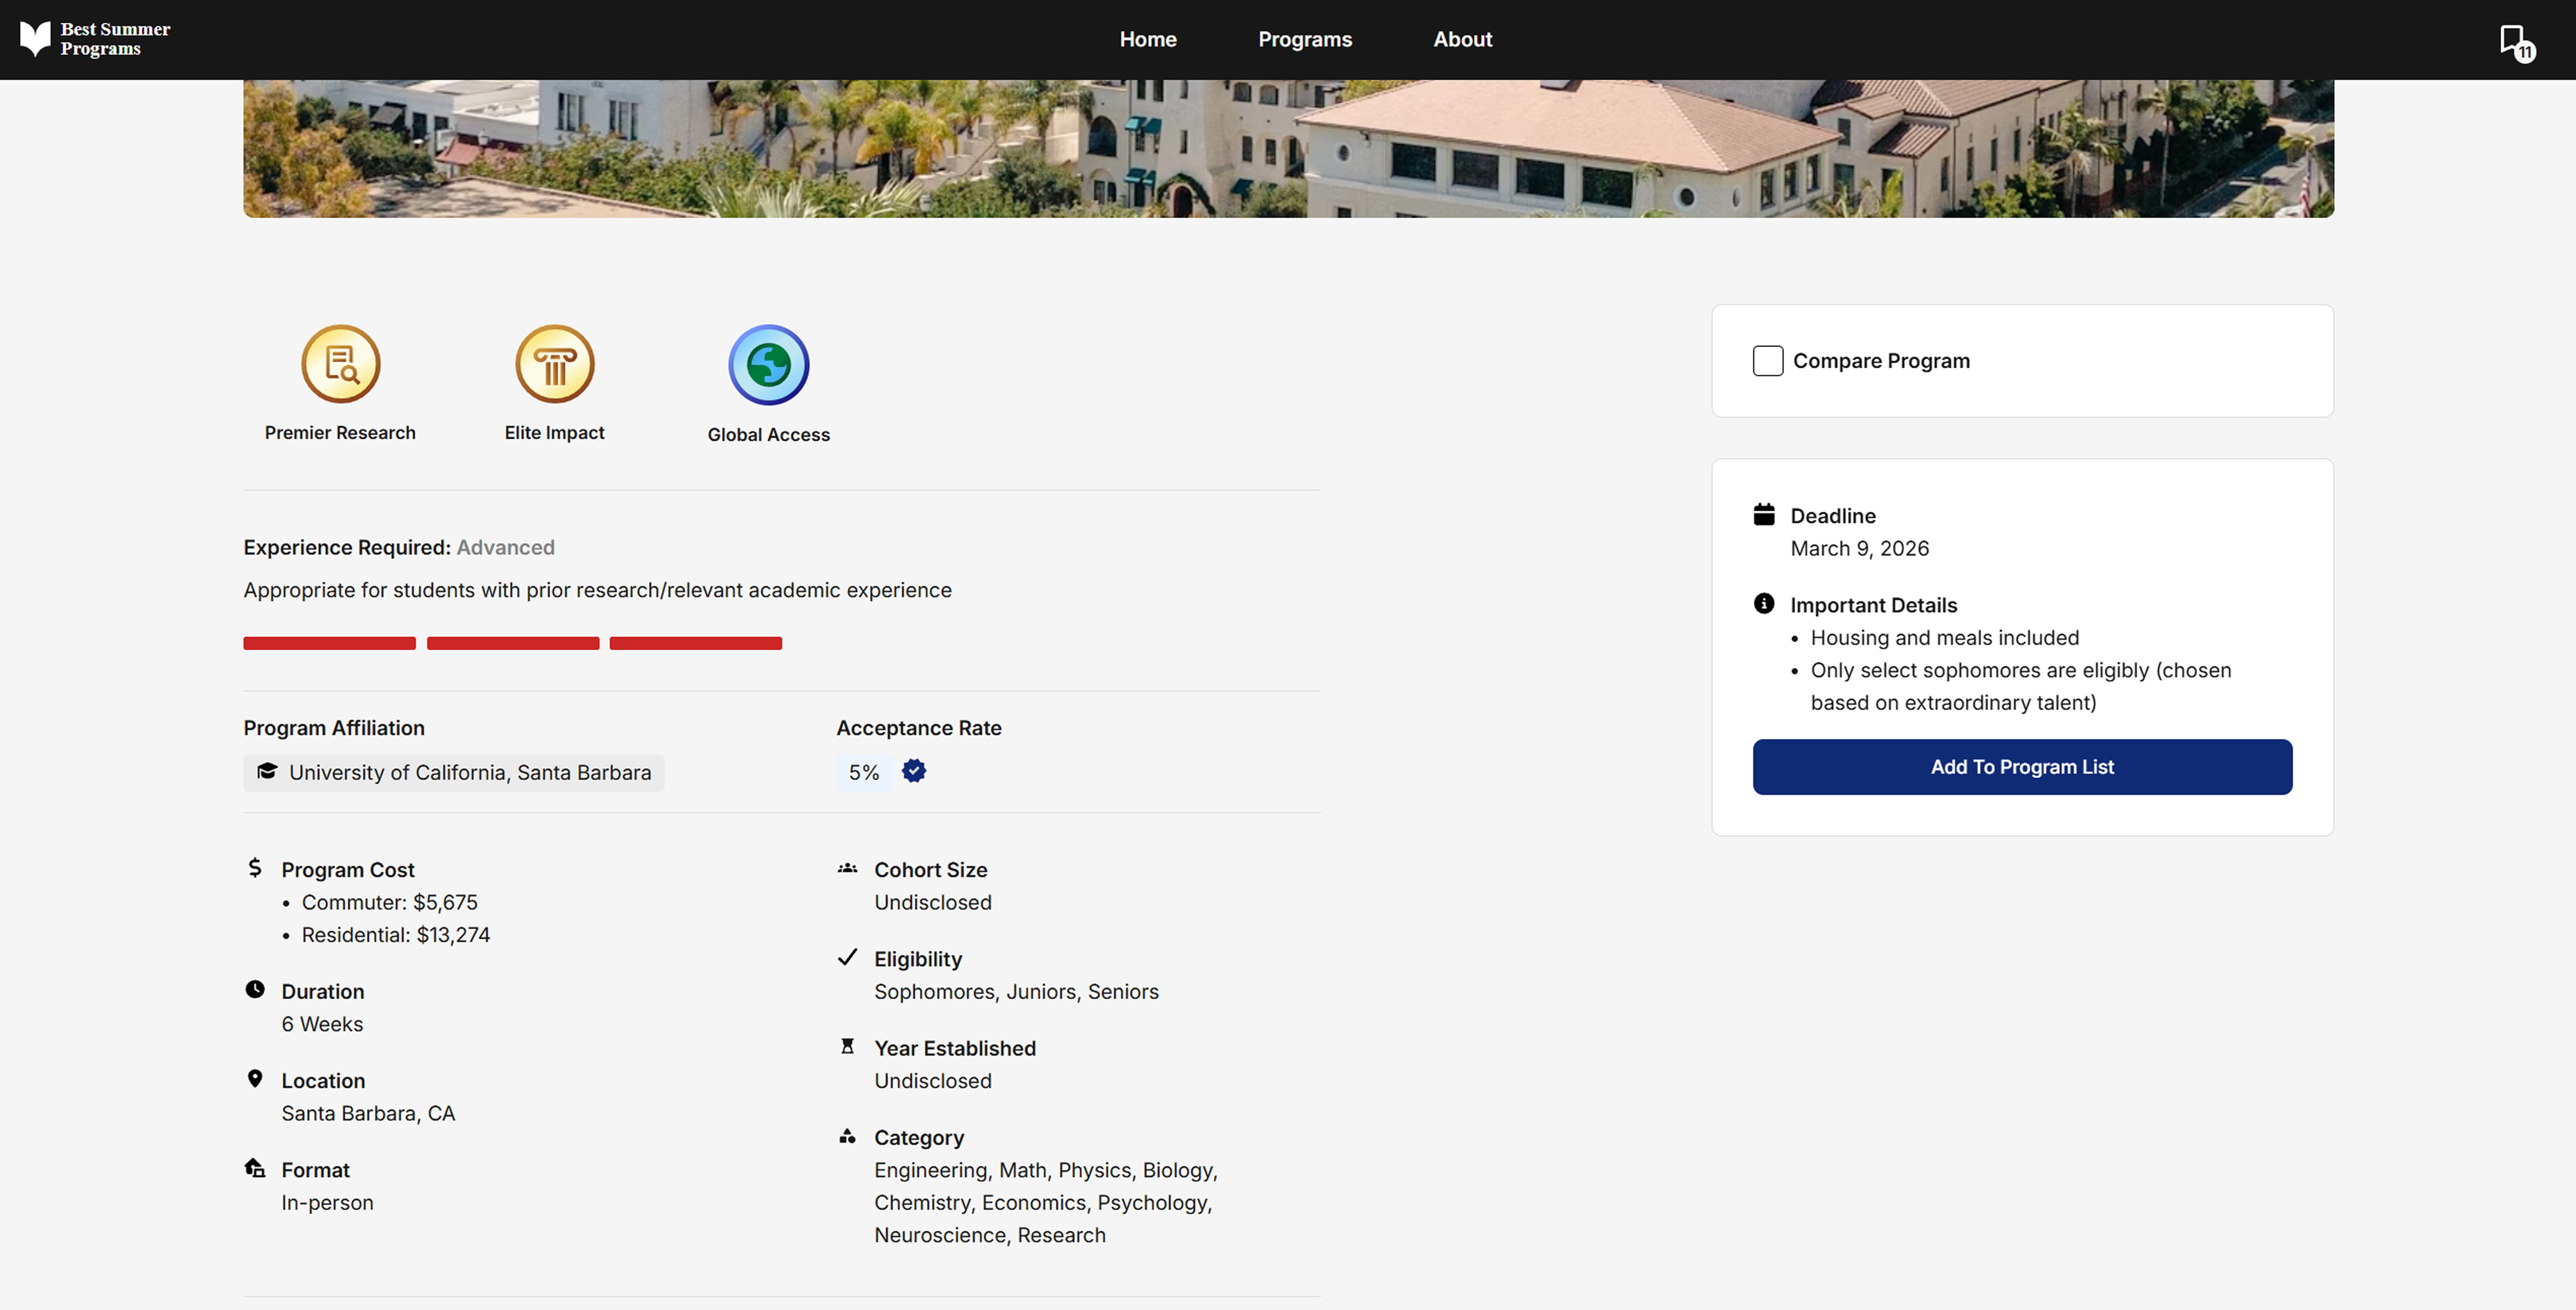Click the campus aerial banner photo
Viewport: 2576px width, 1310px height.
pyautogui.click(x=1288, y=148)
